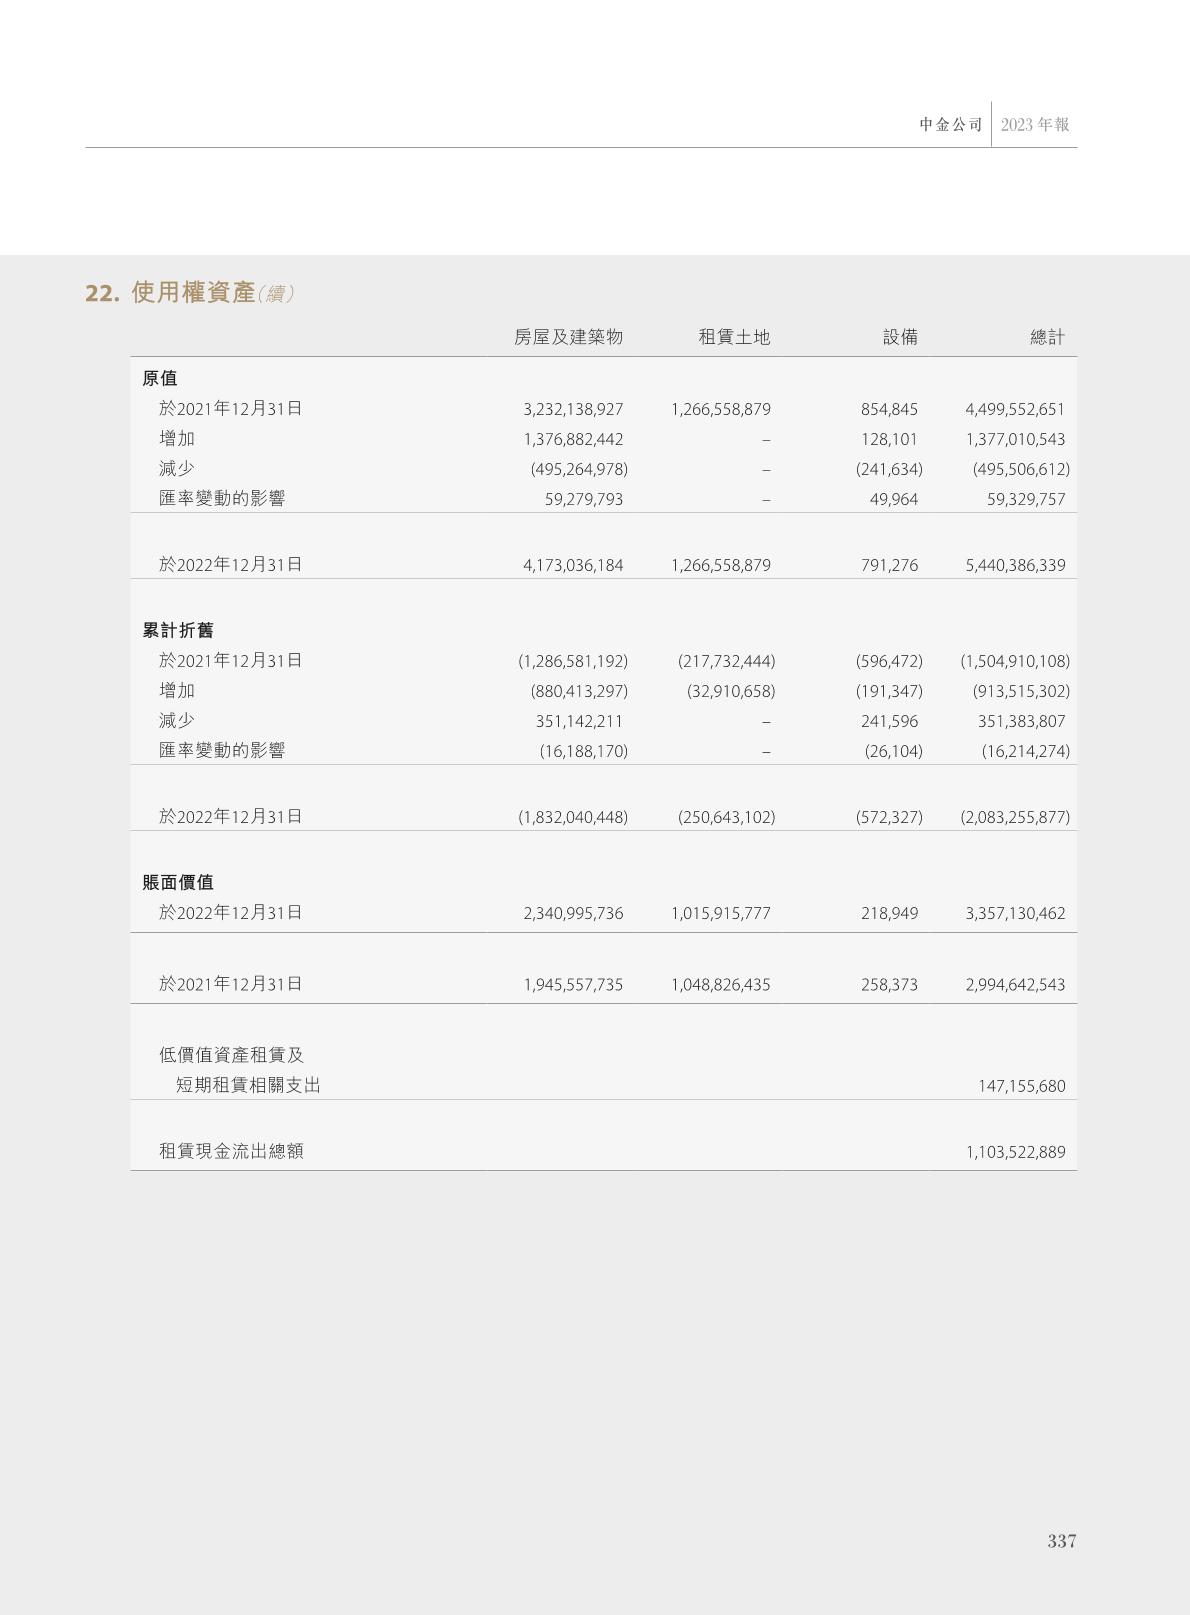Image resolution: width=1190 pixels, height=1615 pixels.
Task: Click the value 2,994,642,543
Action: (x=1015, y=985)
